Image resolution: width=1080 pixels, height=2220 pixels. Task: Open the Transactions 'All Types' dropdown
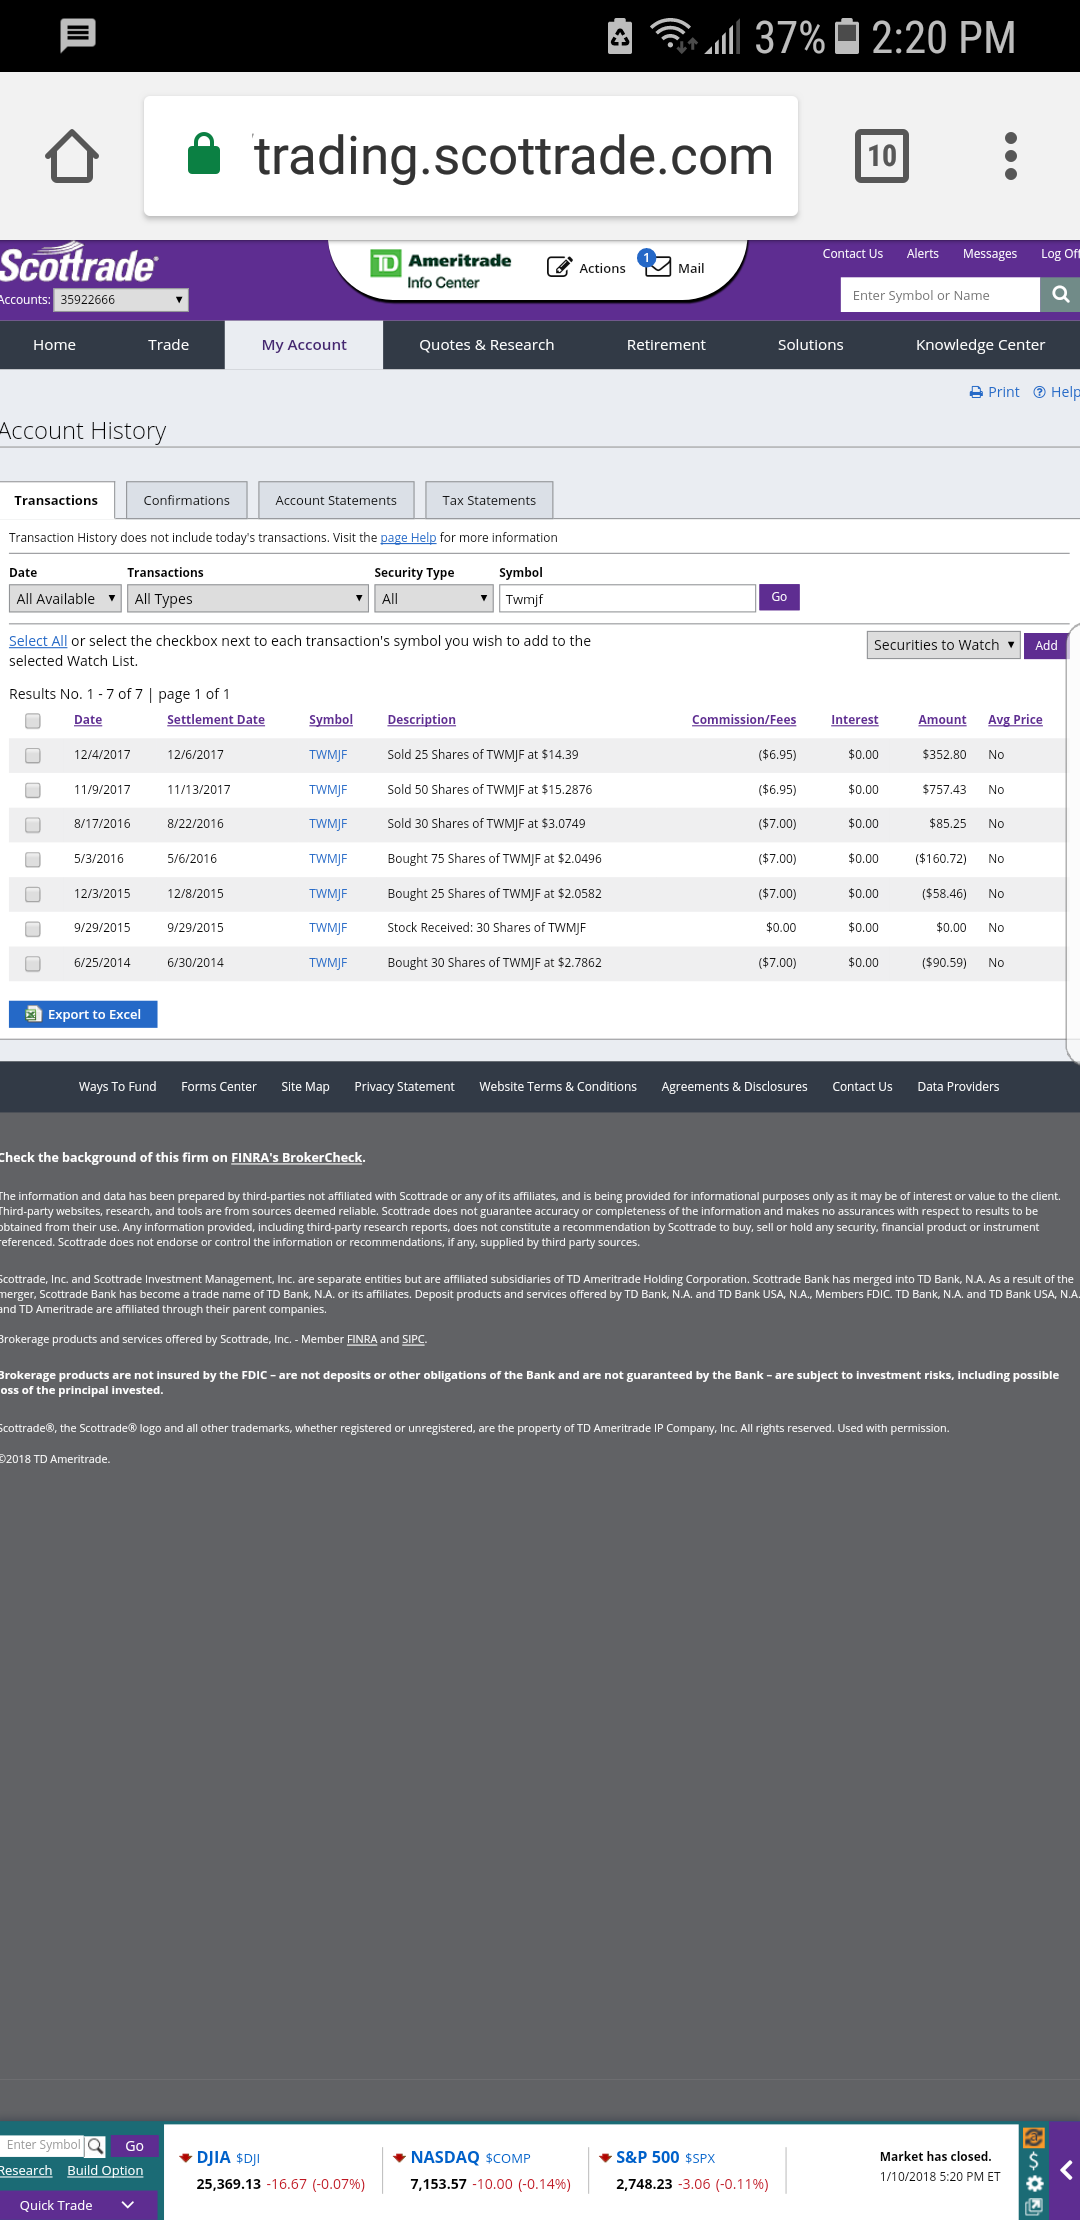click(x=248, y=598)
